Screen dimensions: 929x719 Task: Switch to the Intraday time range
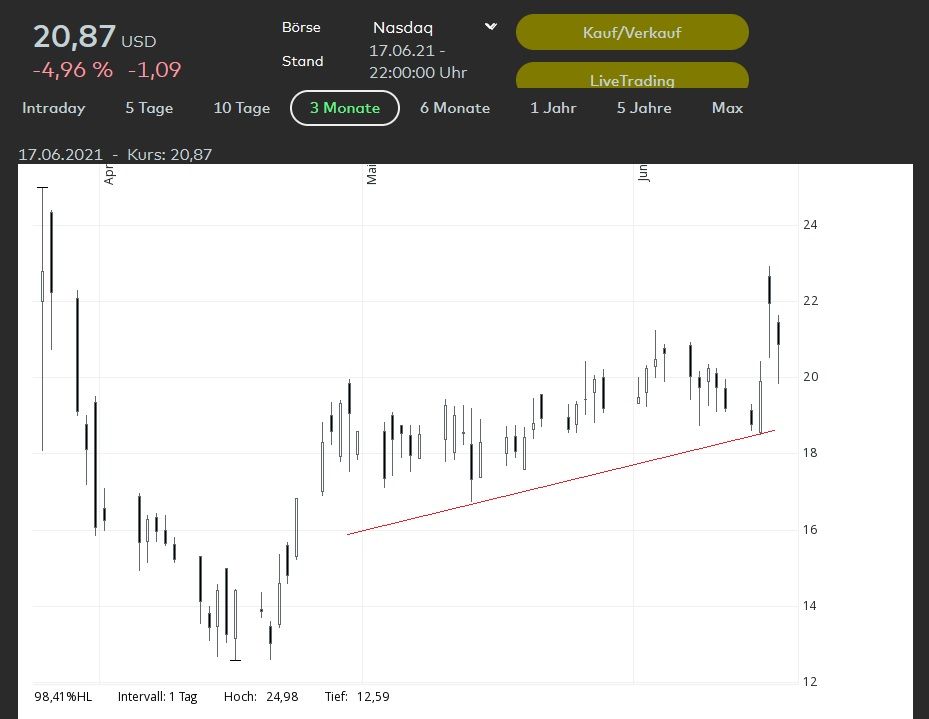[x=54, y=108]
